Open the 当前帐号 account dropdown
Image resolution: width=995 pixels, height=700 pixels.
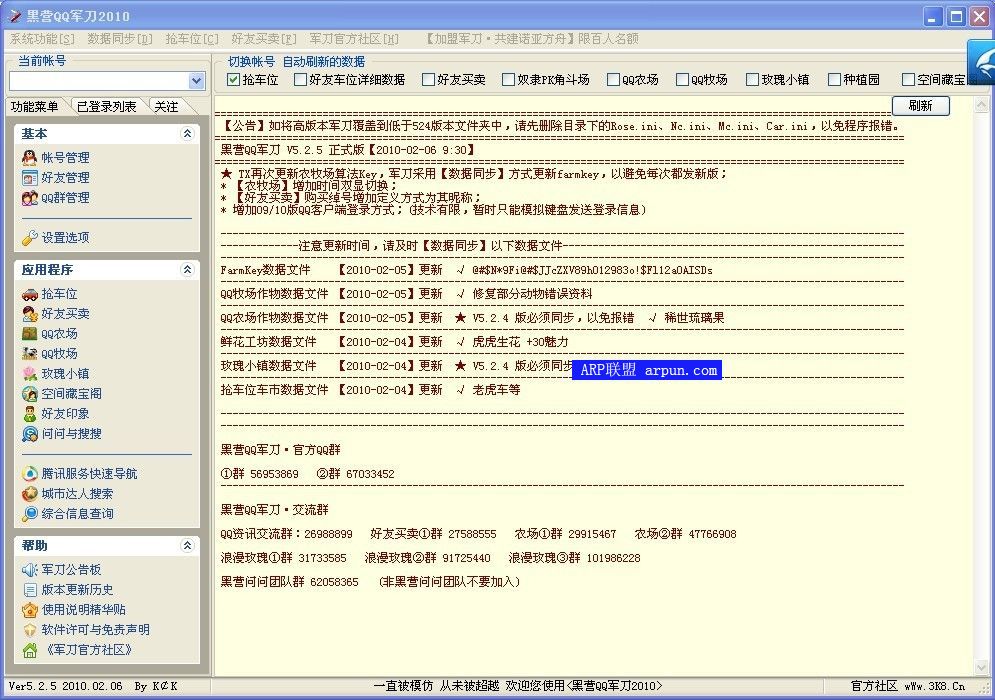pyautogui.click(x=198, y=81)
